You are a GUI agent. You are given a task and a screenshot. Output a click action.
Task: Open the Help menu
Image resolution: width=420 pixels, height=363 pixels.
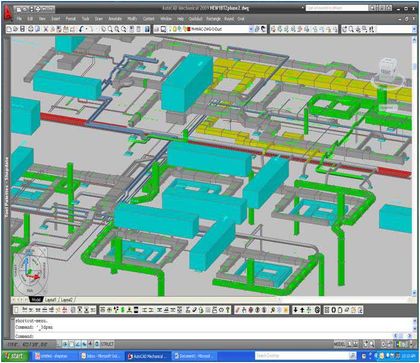(180, 19)
